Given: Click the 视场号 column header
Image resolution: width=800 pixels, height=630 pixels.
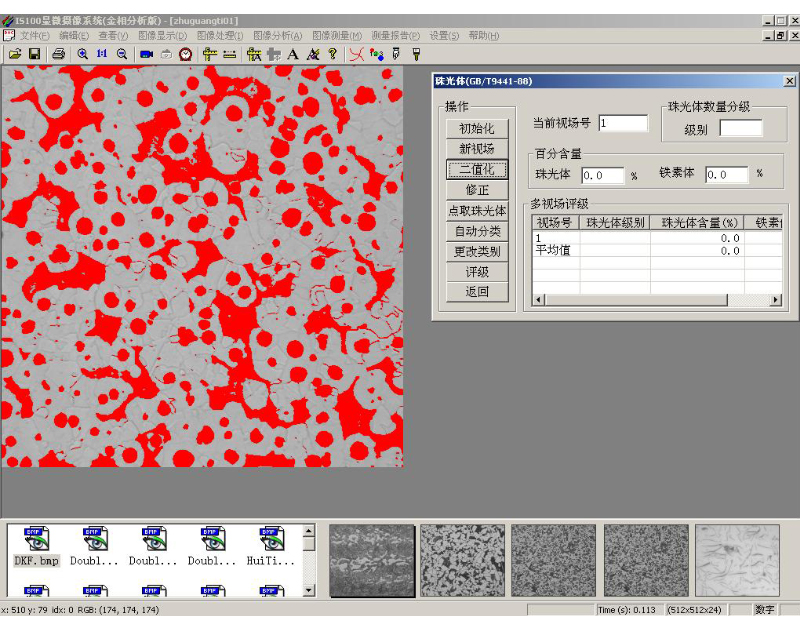Looking at the screenshot, I should tap(555, 222).
